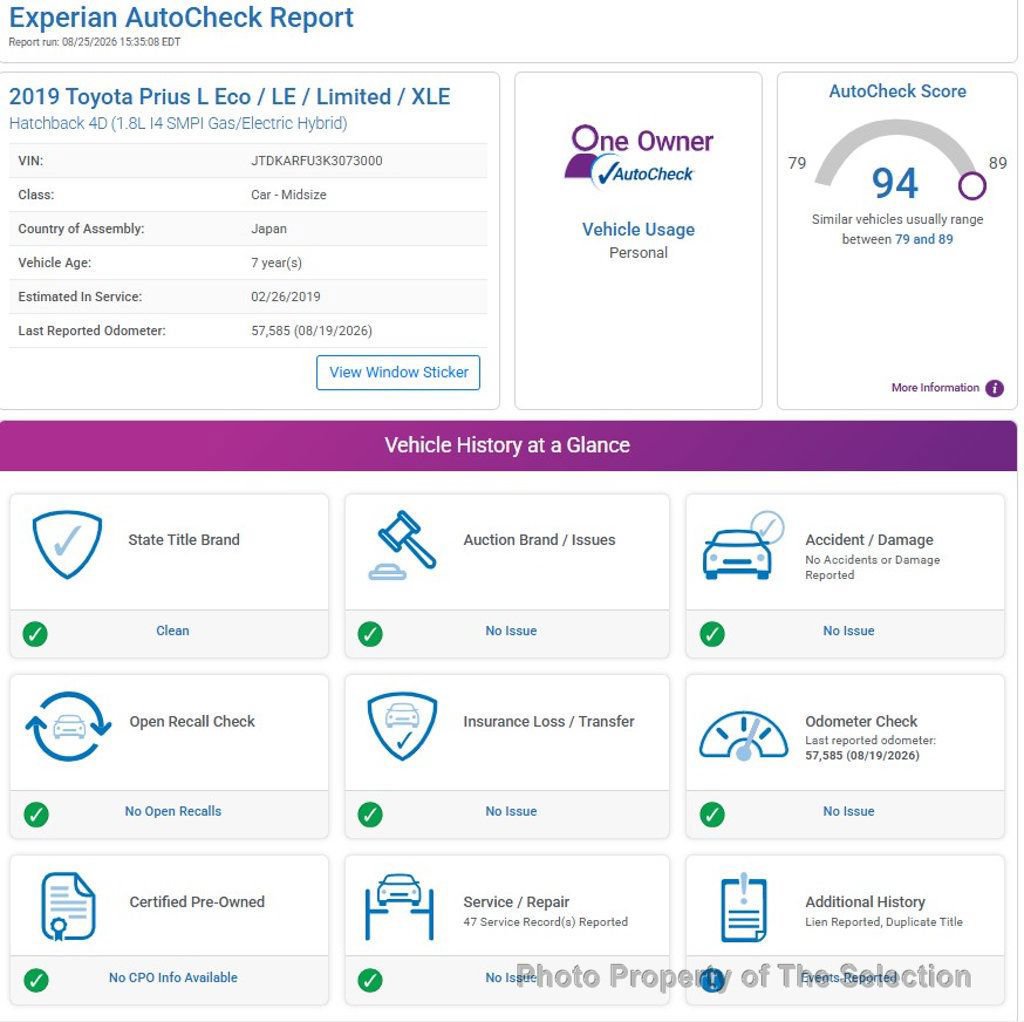
Task: Click green check in Auction Brand card
Action: (x=370, y=633)
